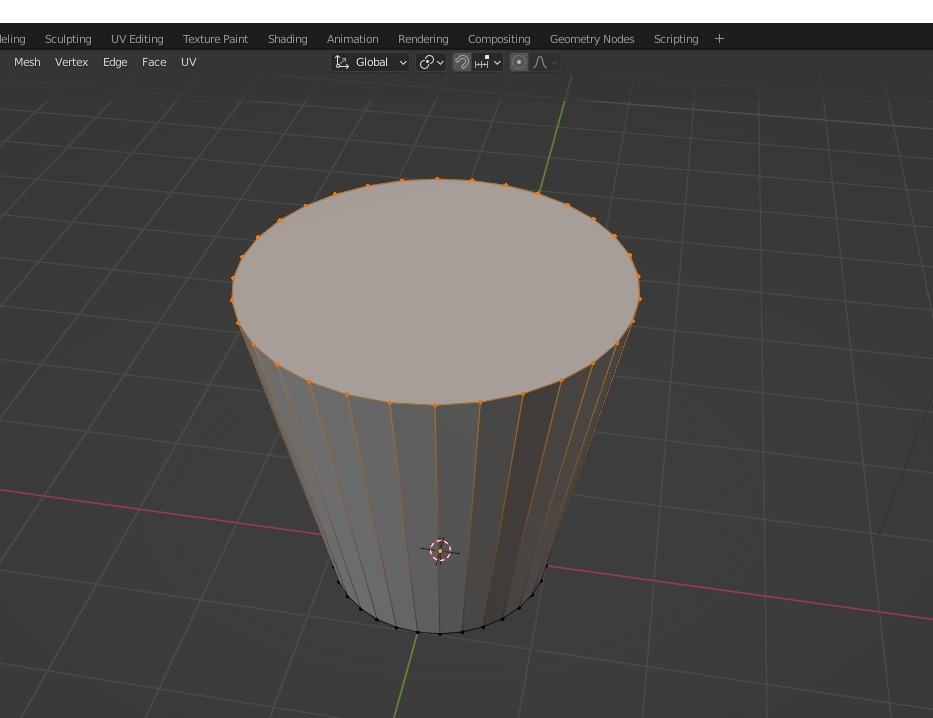Open the Compositing workspace tab
The width and height of the screenshot is (933, 718).
(499, 39)
